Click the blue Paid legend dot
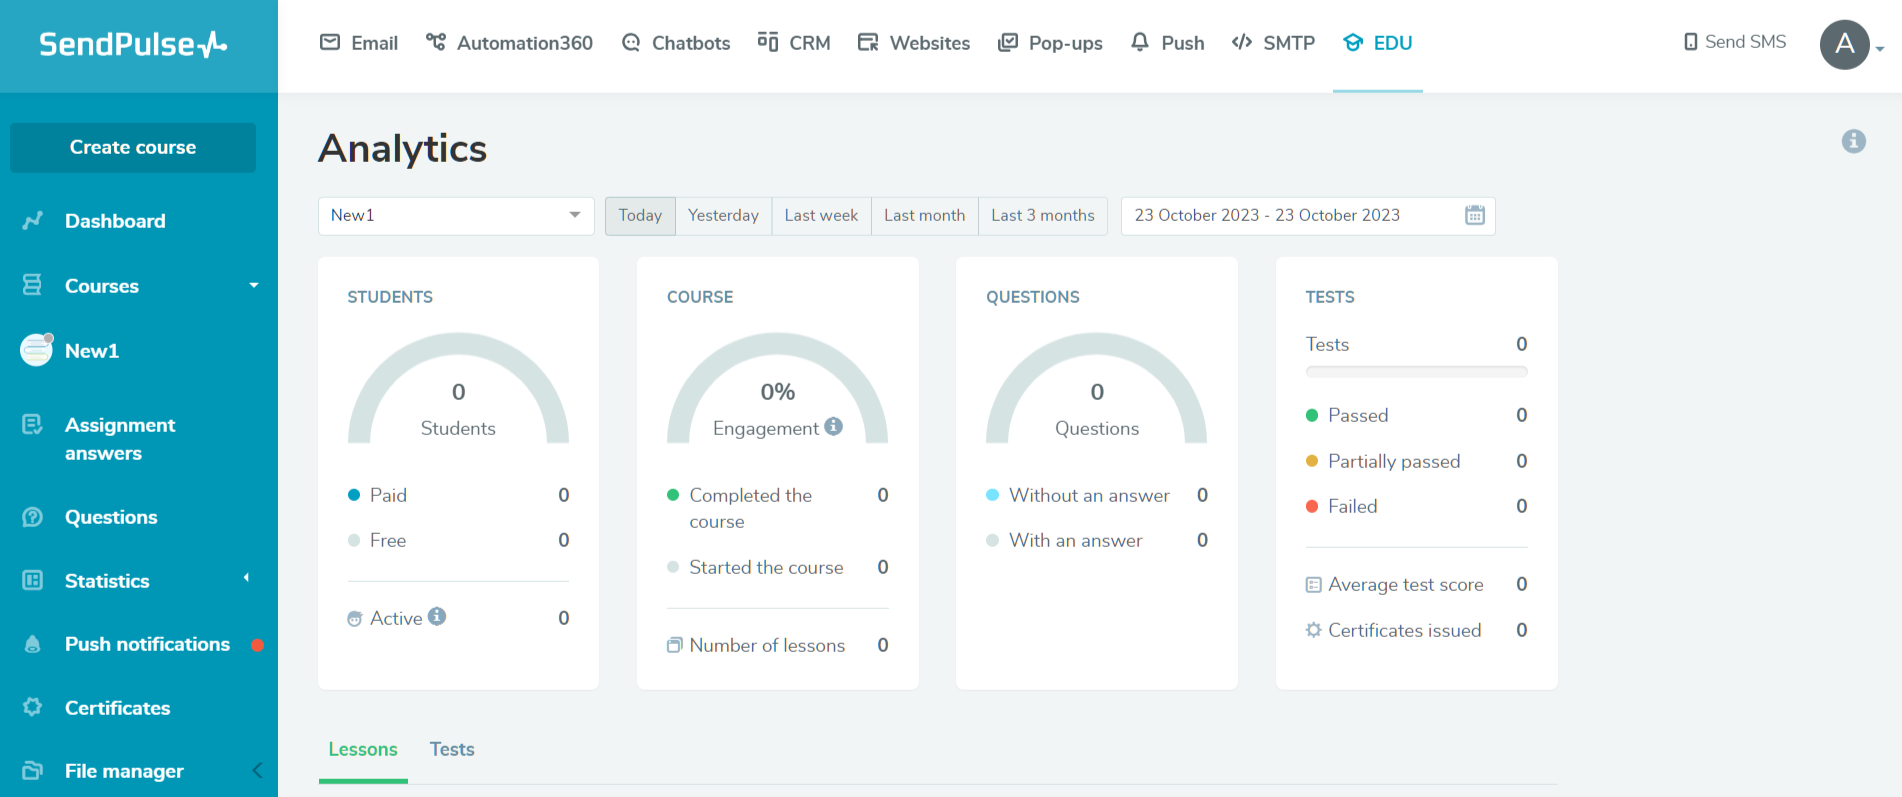 (x=354, y=494)
